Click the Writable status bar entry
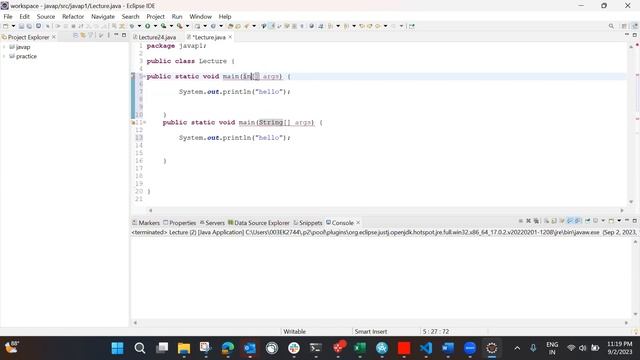The image size is (640, 360). pos(295,331)
